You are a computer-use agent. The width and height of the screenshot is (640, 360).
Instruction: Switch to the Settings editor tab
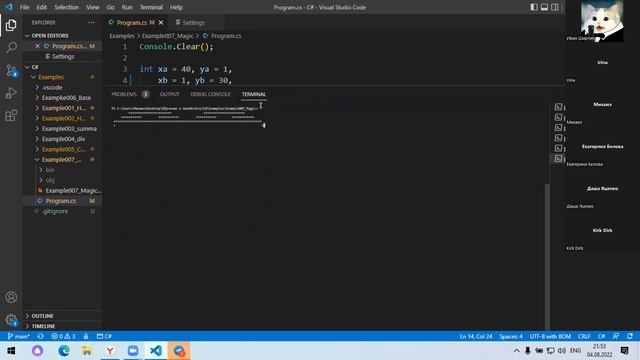pos(194,23)
